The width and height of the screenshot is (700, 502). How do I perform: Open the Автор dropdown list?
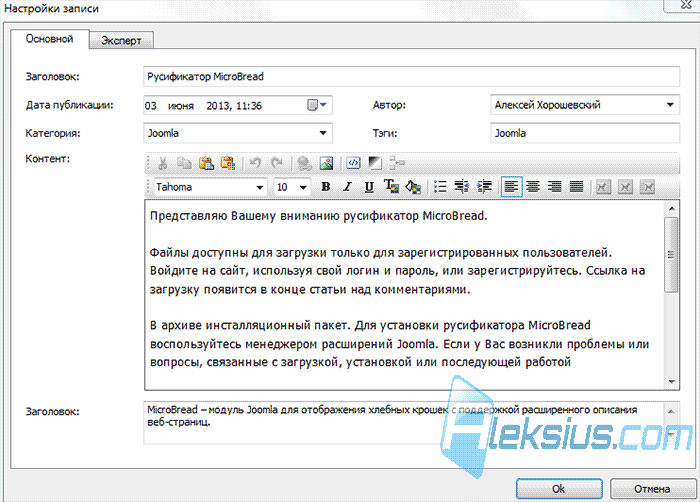tap(670, 105)
